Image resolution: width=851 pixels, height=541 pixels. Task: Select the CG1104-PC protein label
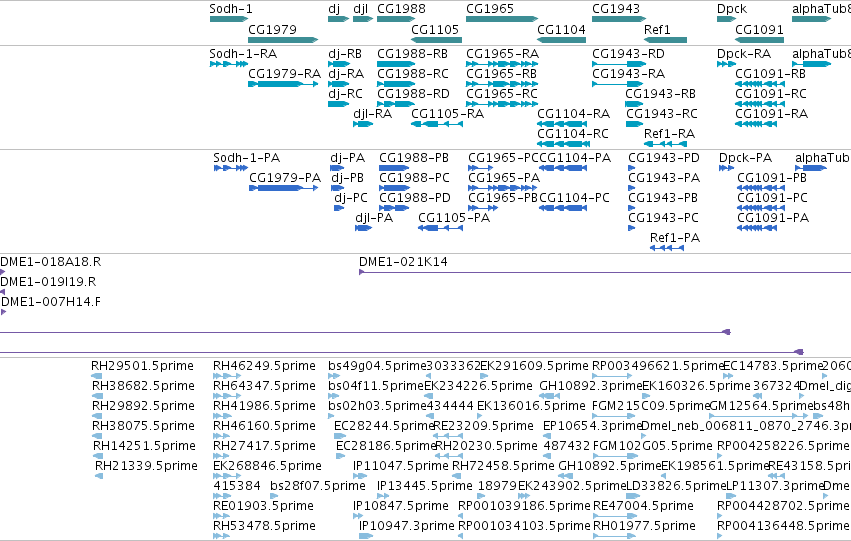(x=574, y=198)
